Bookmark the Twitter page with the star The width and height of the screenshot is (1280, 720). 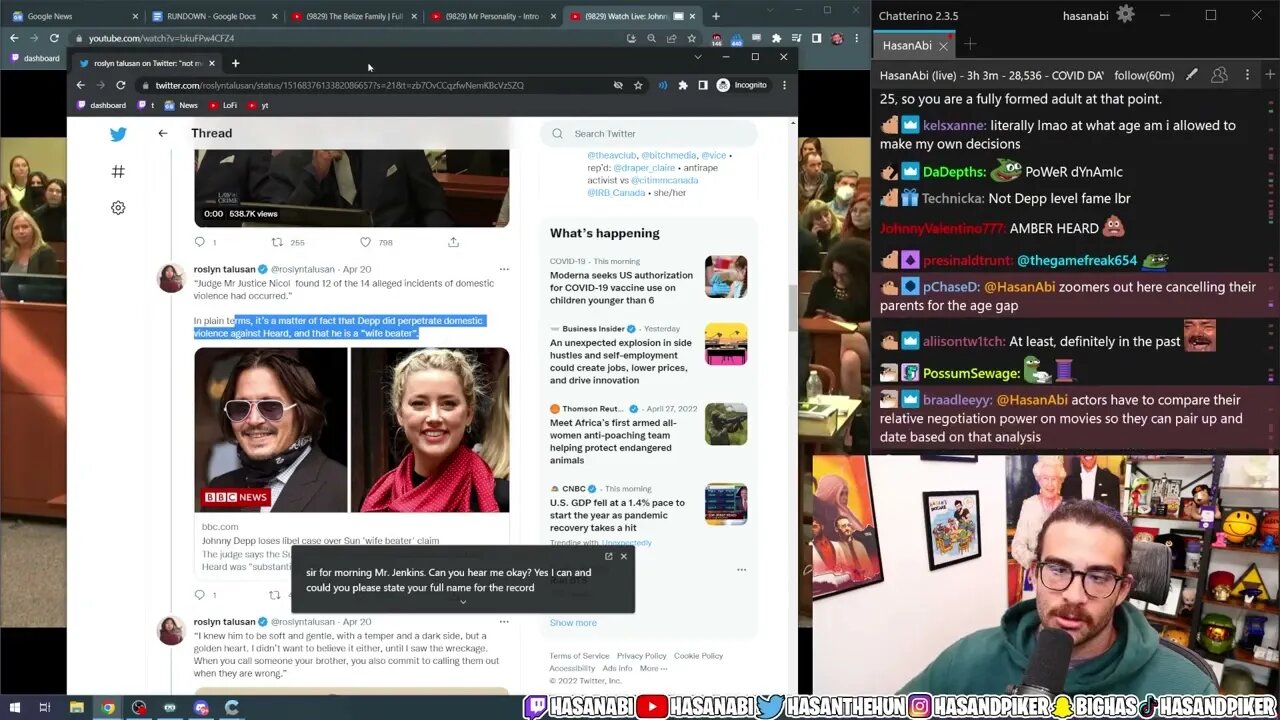pos(638,85)
